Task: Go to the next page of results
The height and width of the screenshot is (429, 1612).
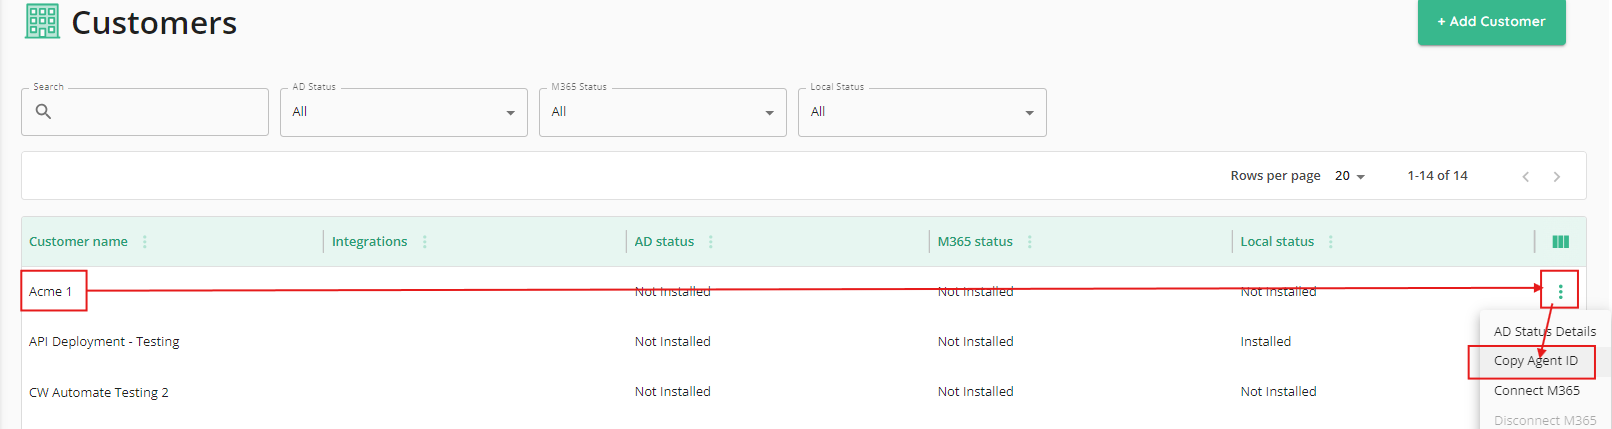Action: click(1556, 176)
